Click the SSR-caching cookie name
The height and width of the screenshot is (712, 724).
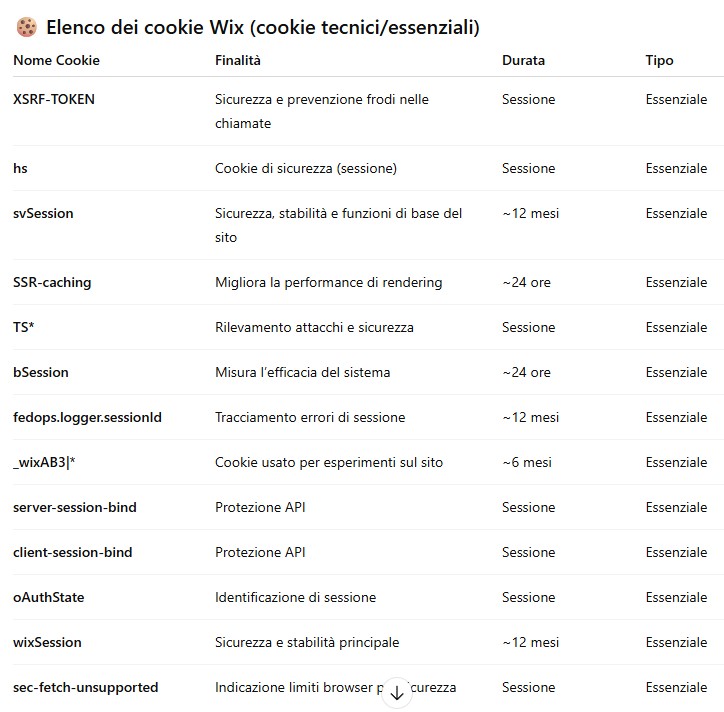click(52, 282)
